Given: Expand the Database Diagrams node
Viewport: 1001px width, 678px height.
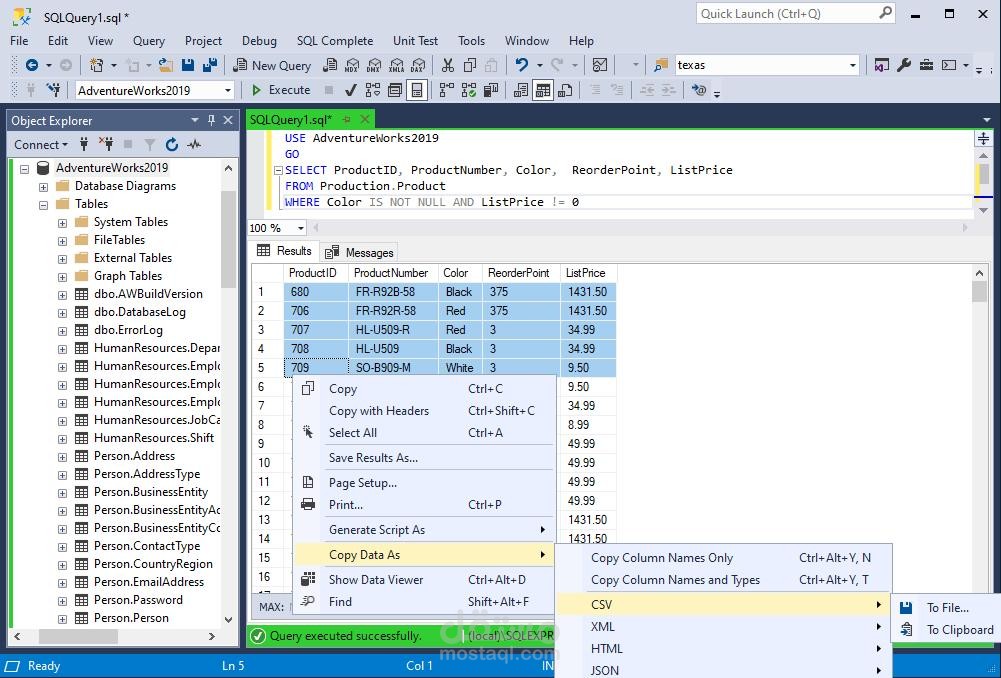Looking at the screenshot, I should pyautogui.click(x=43, y=187).
